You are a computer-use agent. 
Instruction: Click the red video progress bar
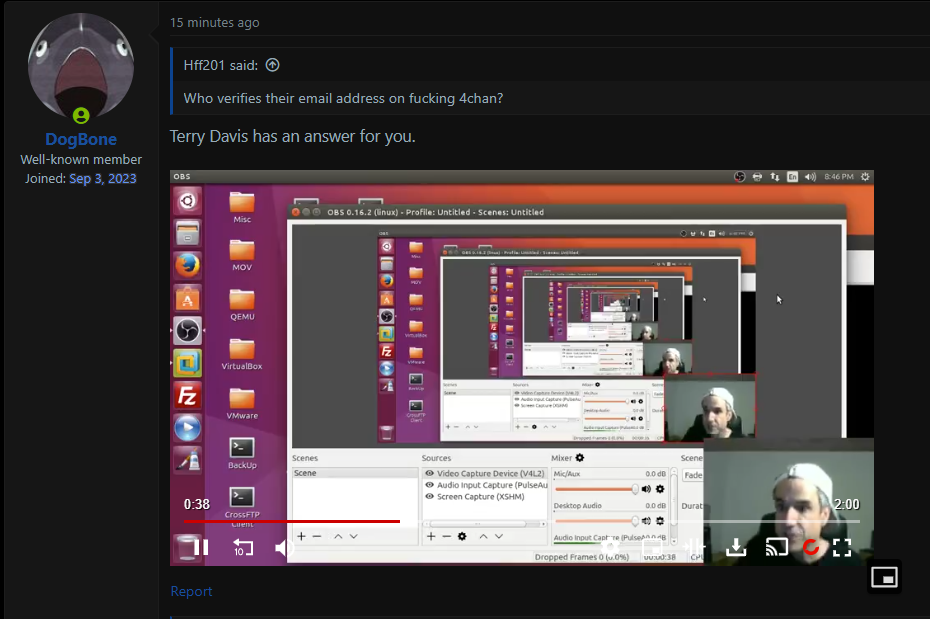(291, 521)
